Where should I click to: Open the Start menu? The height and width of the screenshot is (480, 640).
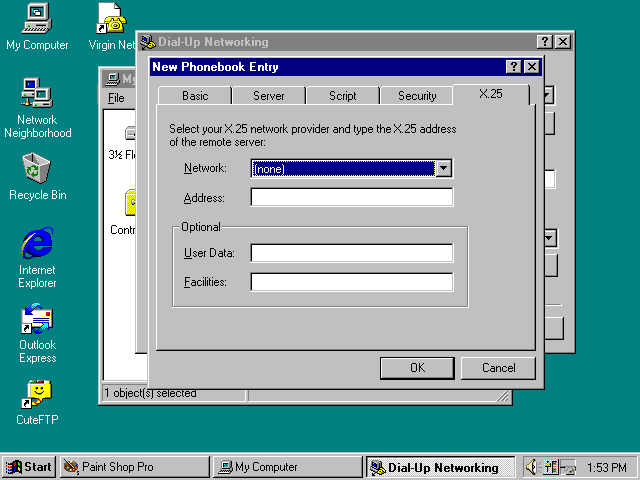coord(29,467)
